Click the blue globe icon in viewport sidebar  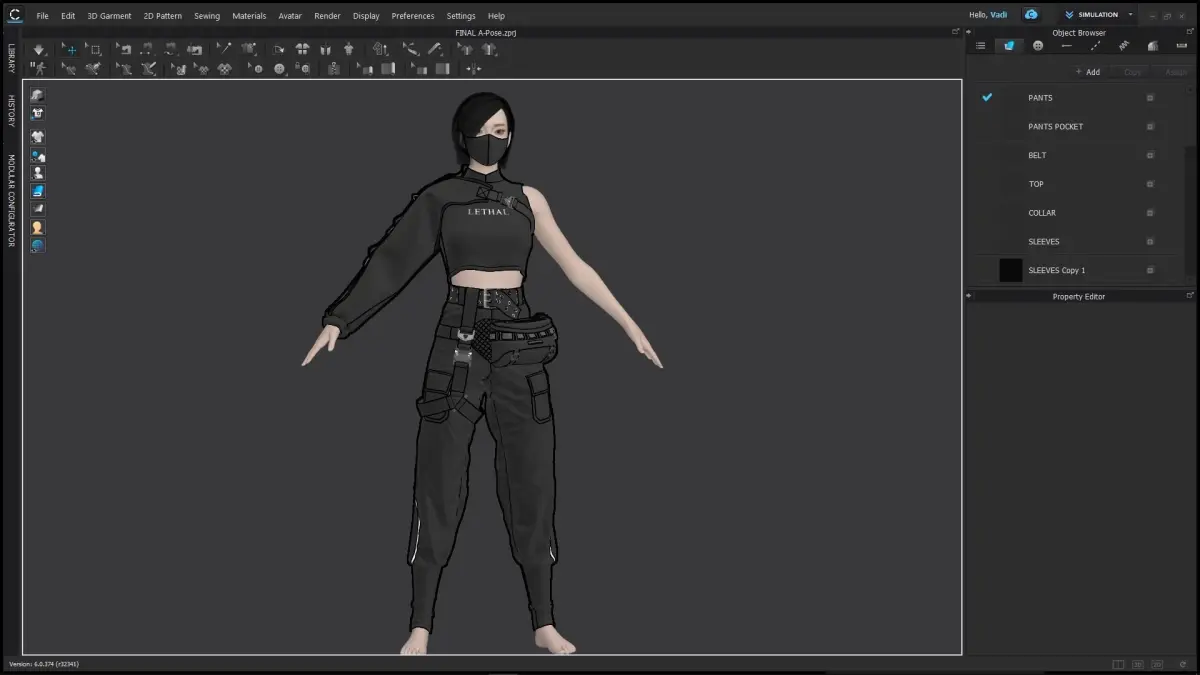point(37,245)
